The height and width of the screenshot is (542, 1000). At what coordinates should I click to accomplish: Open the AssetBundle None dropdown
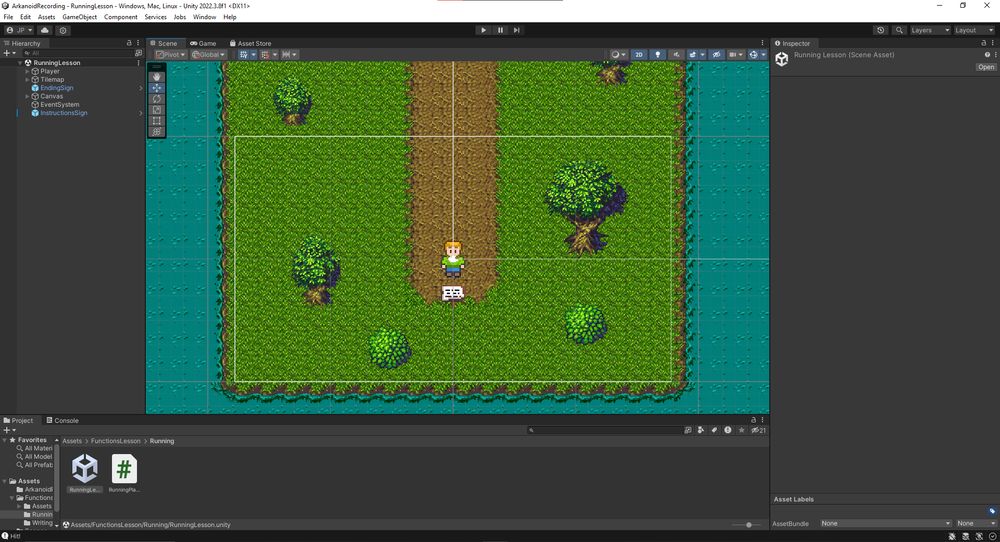tap(885, 524)
